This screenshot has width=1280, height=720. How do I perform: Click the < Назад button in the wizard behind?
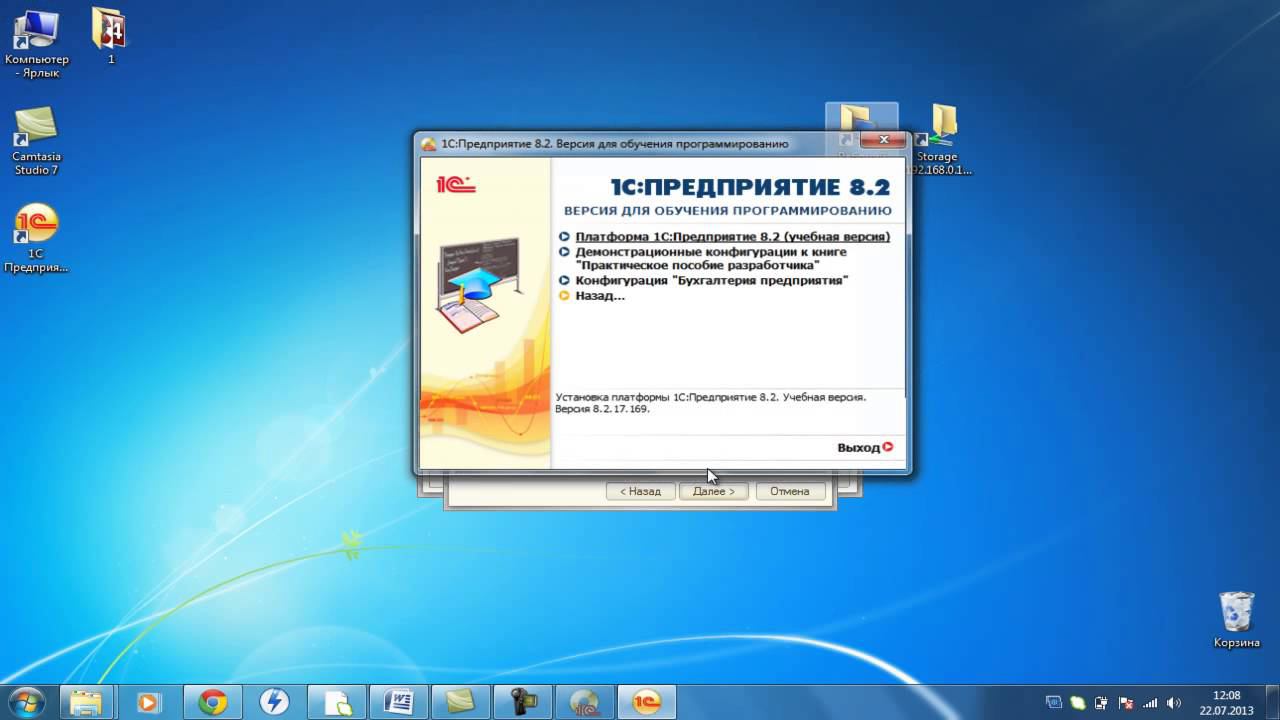pyautogui.click(x=640, y=491)
